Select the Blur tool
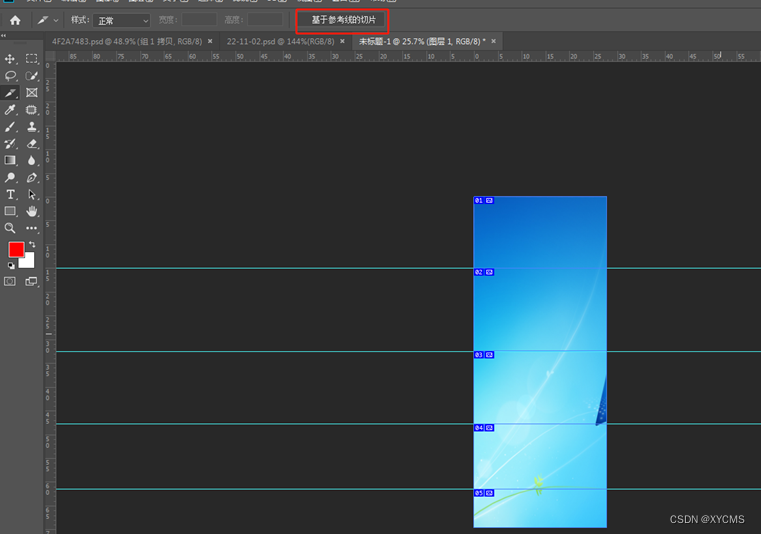 32,160
